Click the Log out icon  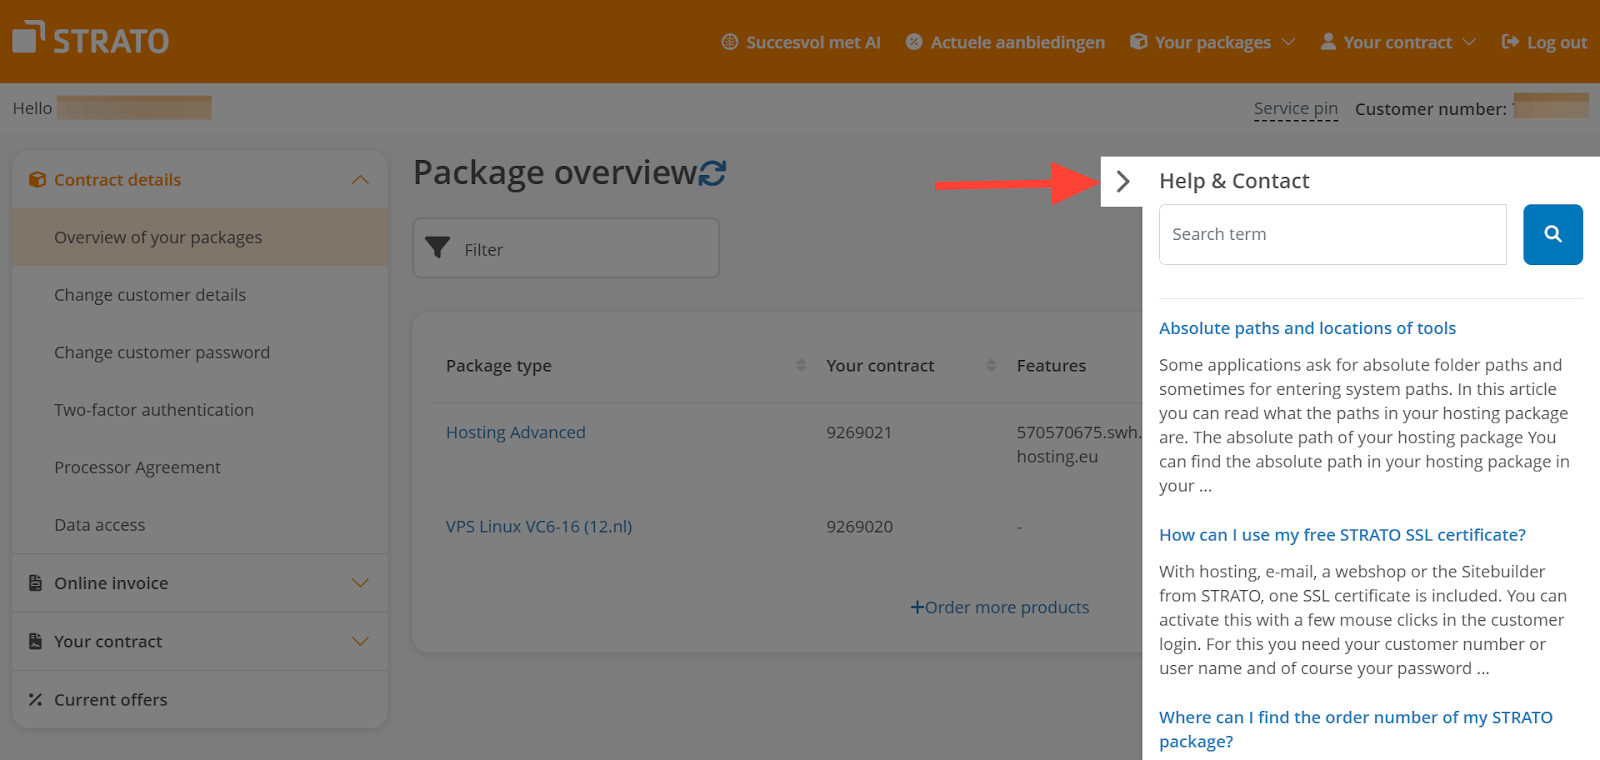[x=1510, y=42]
